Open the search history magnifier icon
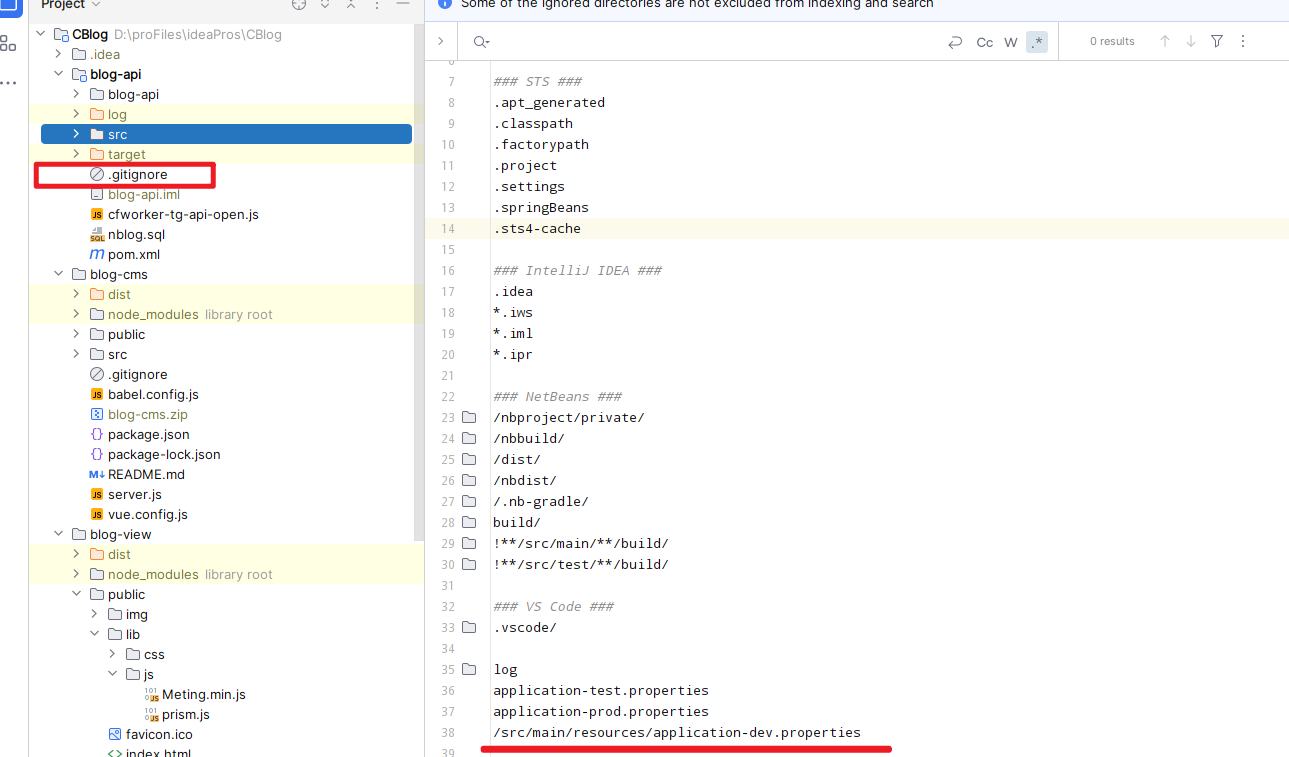Screen dimensions: 1289x757 pos(481,42)
